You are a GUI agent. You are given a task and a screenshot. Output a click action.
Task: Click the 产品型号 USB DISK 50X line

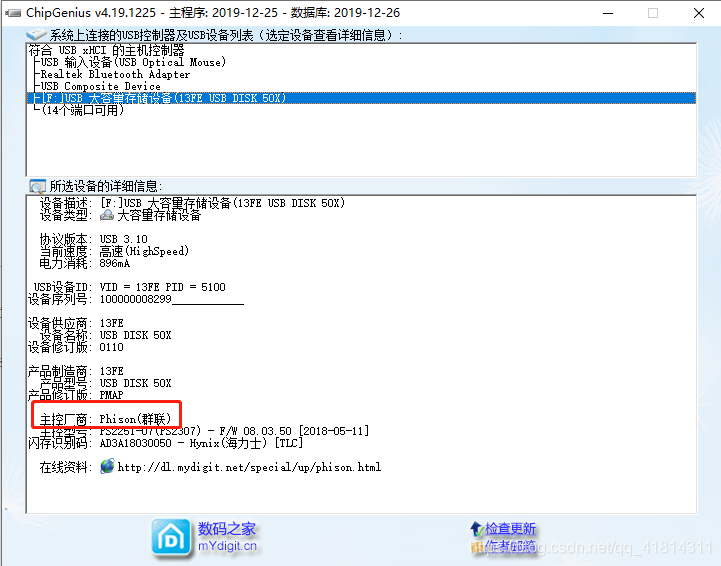pos(105,383)
